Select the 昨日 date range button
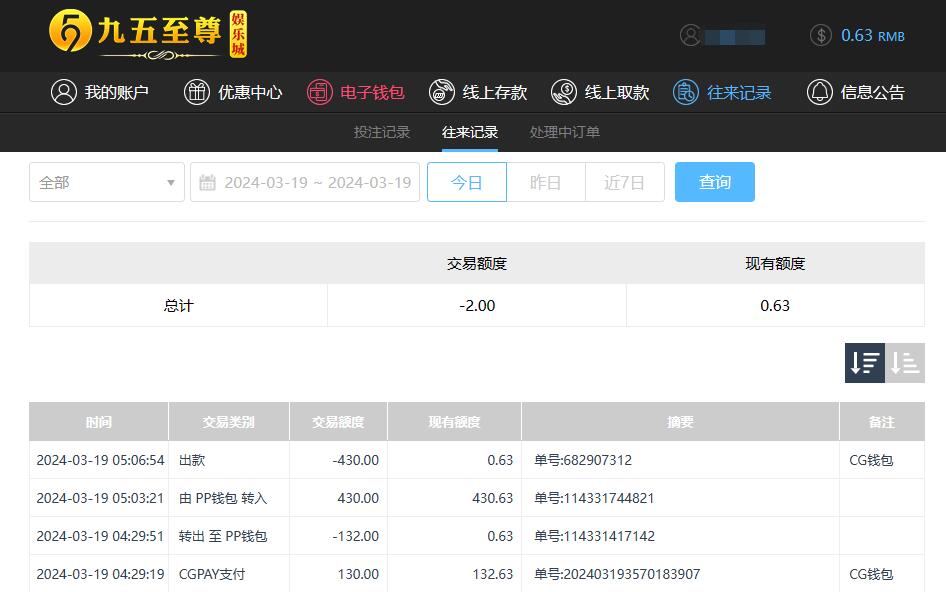Viewport: 946px width, 592px height. (546, 182)
